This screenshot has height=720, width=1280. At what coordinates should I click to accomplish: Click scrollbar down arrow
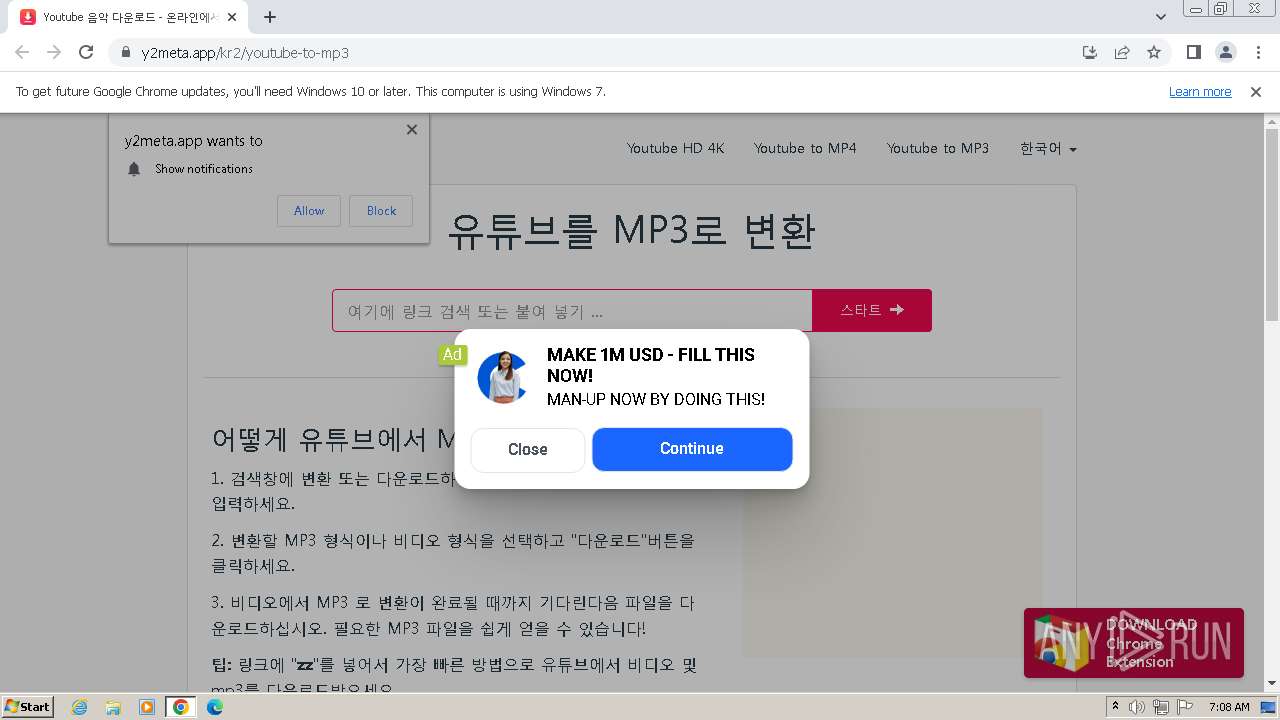click(1272, 684)
